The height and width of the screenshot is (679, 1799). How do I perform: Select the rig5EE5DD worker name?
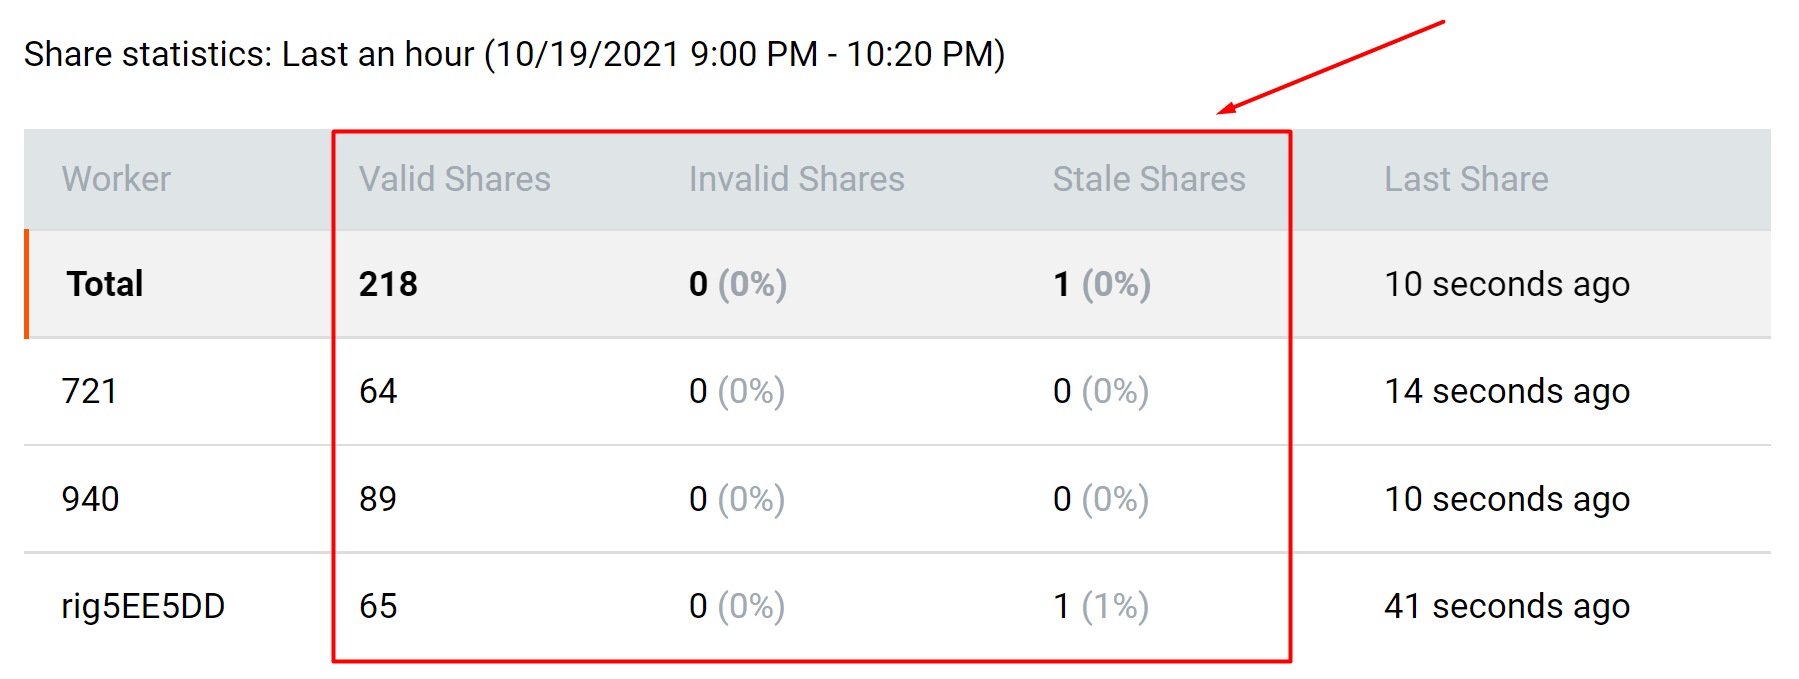coord(143,606)
